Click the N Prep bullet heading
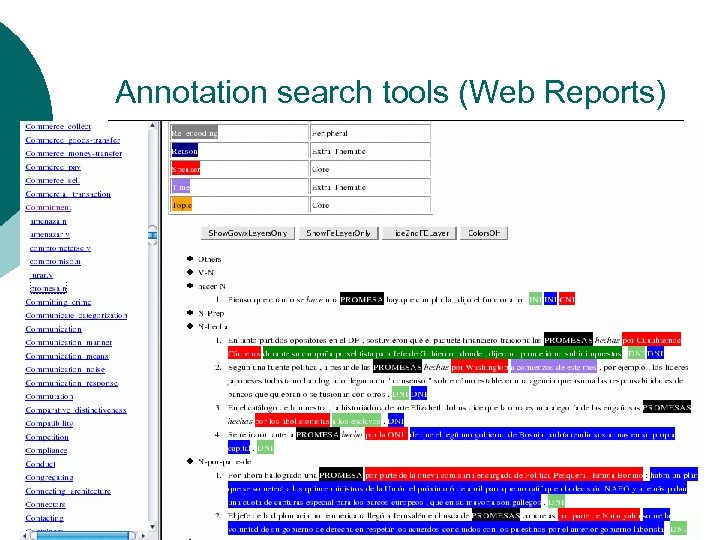This screenshot has width=720, height=540. [211, 313]
